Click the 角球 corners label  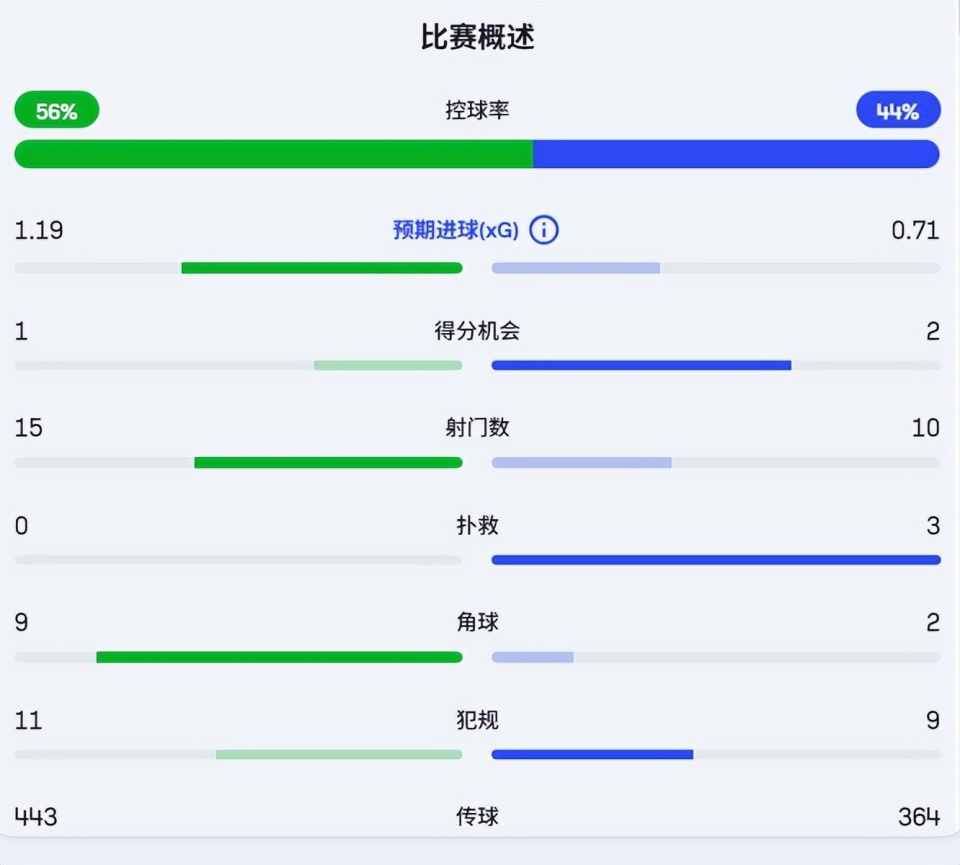pos(480,622)
